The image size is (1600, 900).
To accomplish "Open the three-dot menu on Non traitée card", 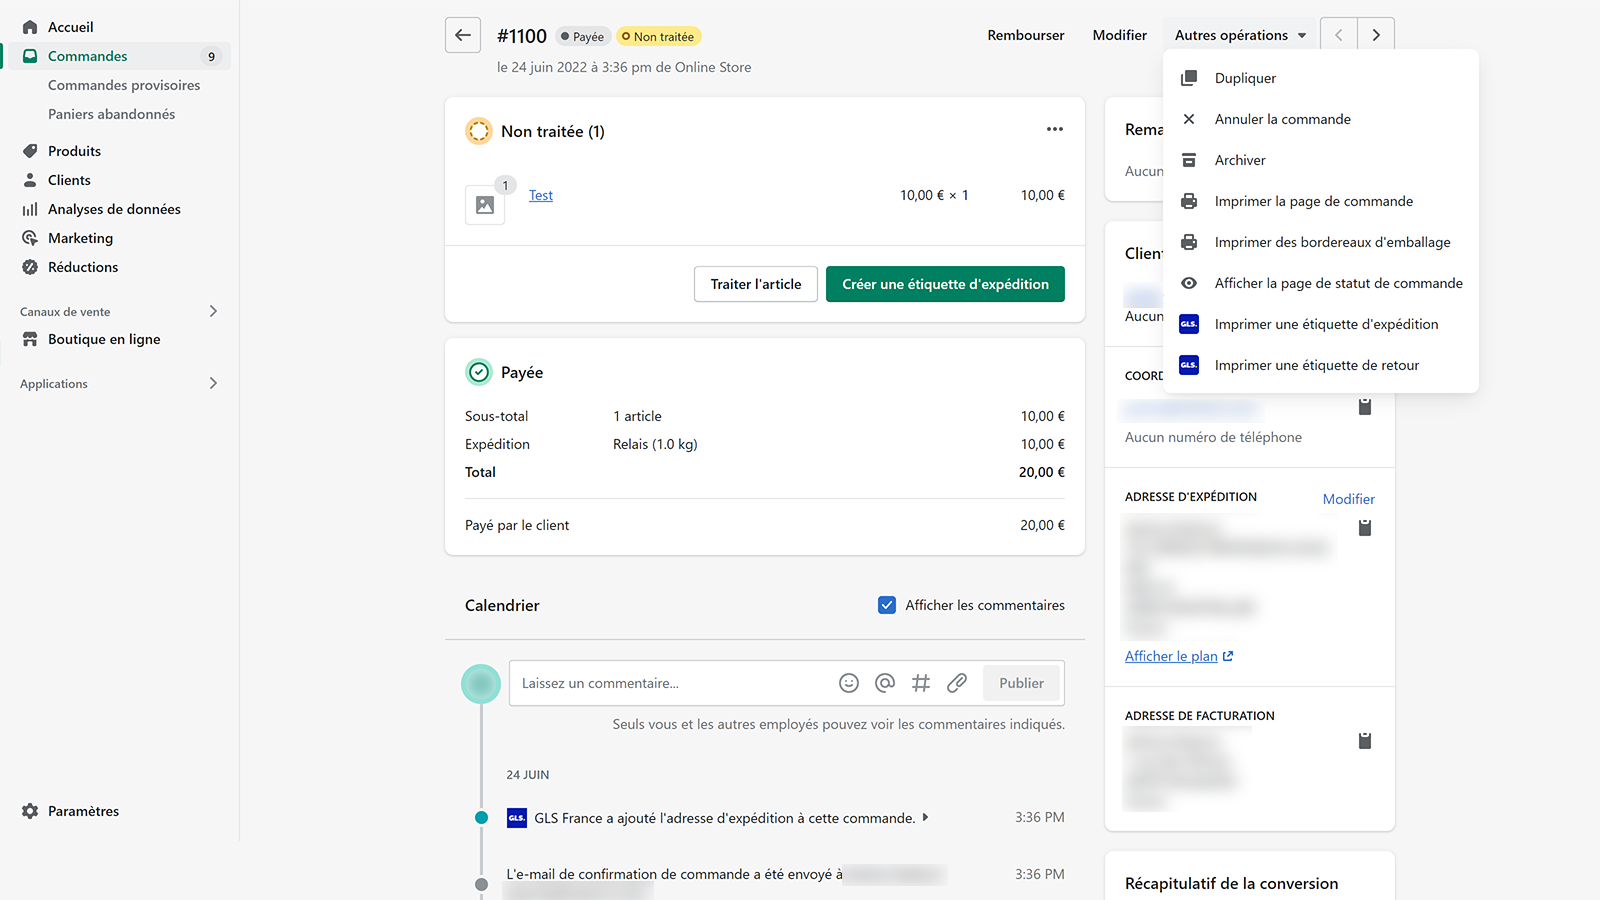I will click(x=1055, y=129).
